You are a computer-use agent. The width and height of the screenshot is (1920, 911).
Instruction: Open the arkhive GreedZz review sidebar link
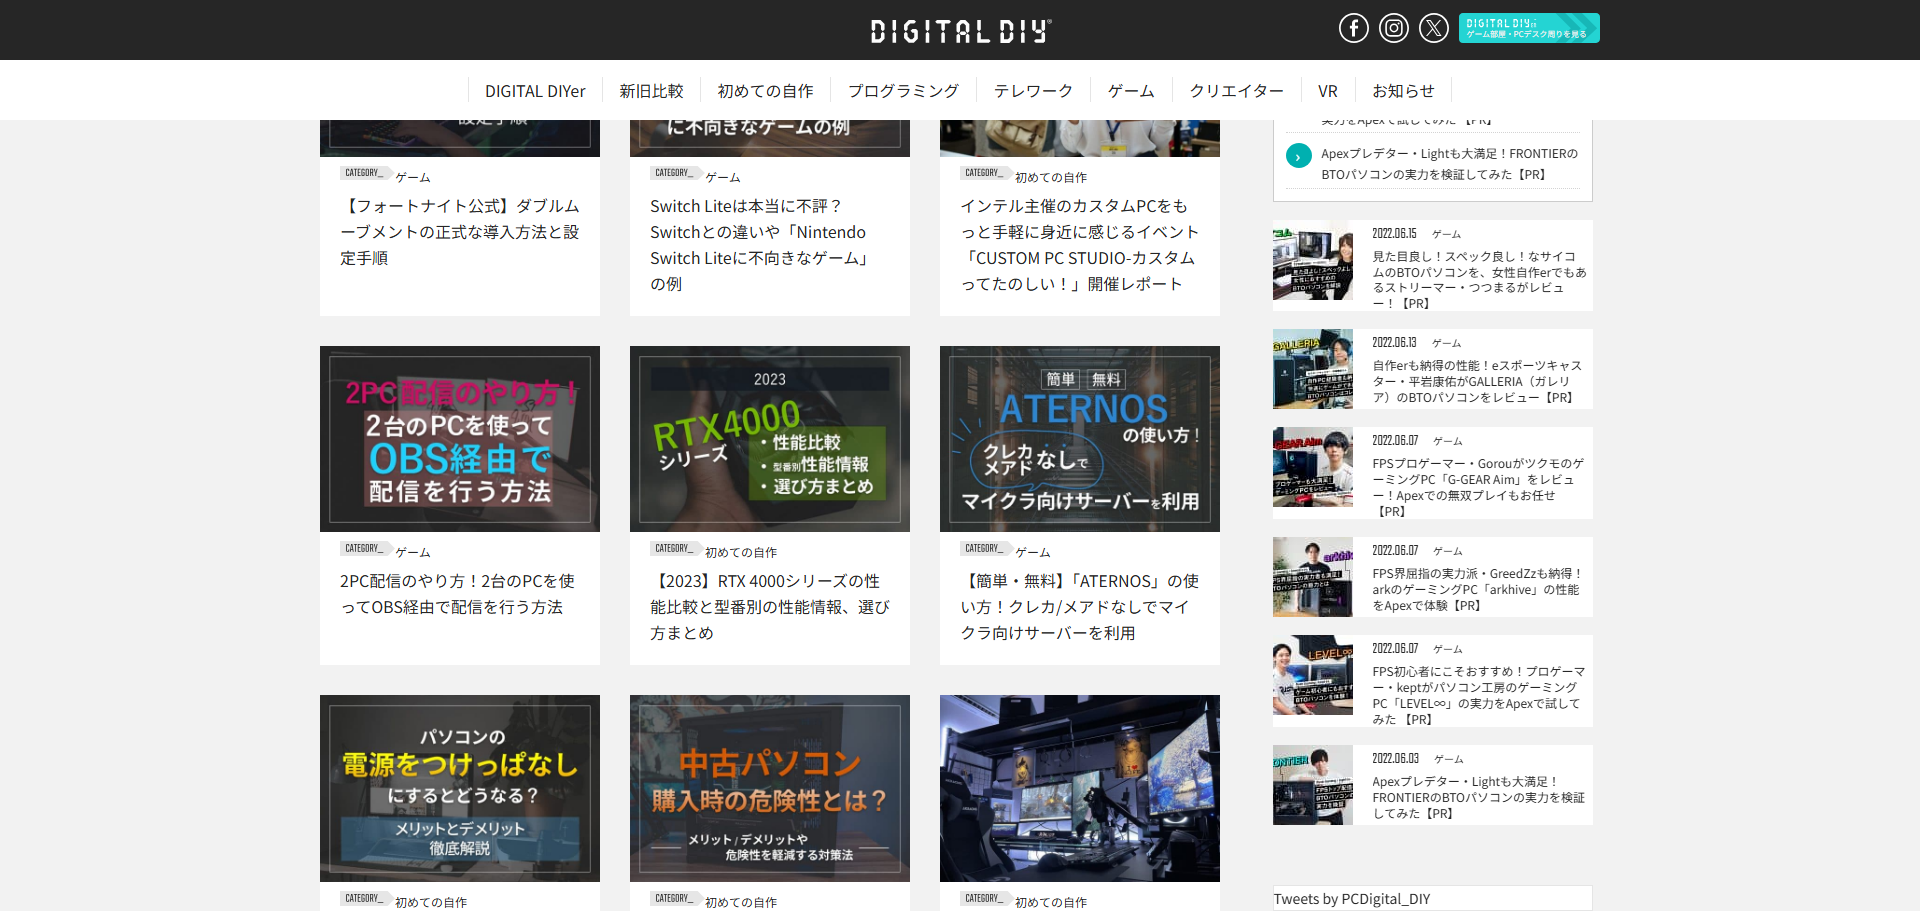tap(1476, 589)
